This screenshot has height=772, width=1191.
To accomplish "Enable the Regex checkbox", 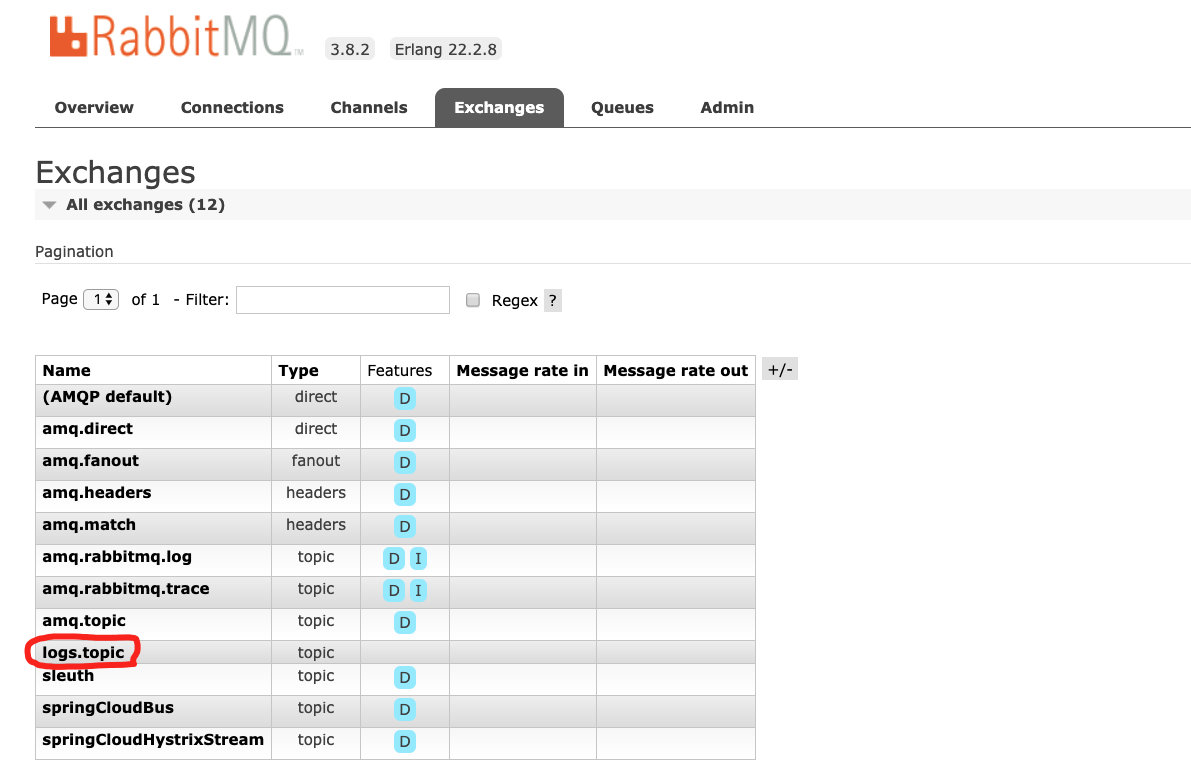I will coord(472,300).
